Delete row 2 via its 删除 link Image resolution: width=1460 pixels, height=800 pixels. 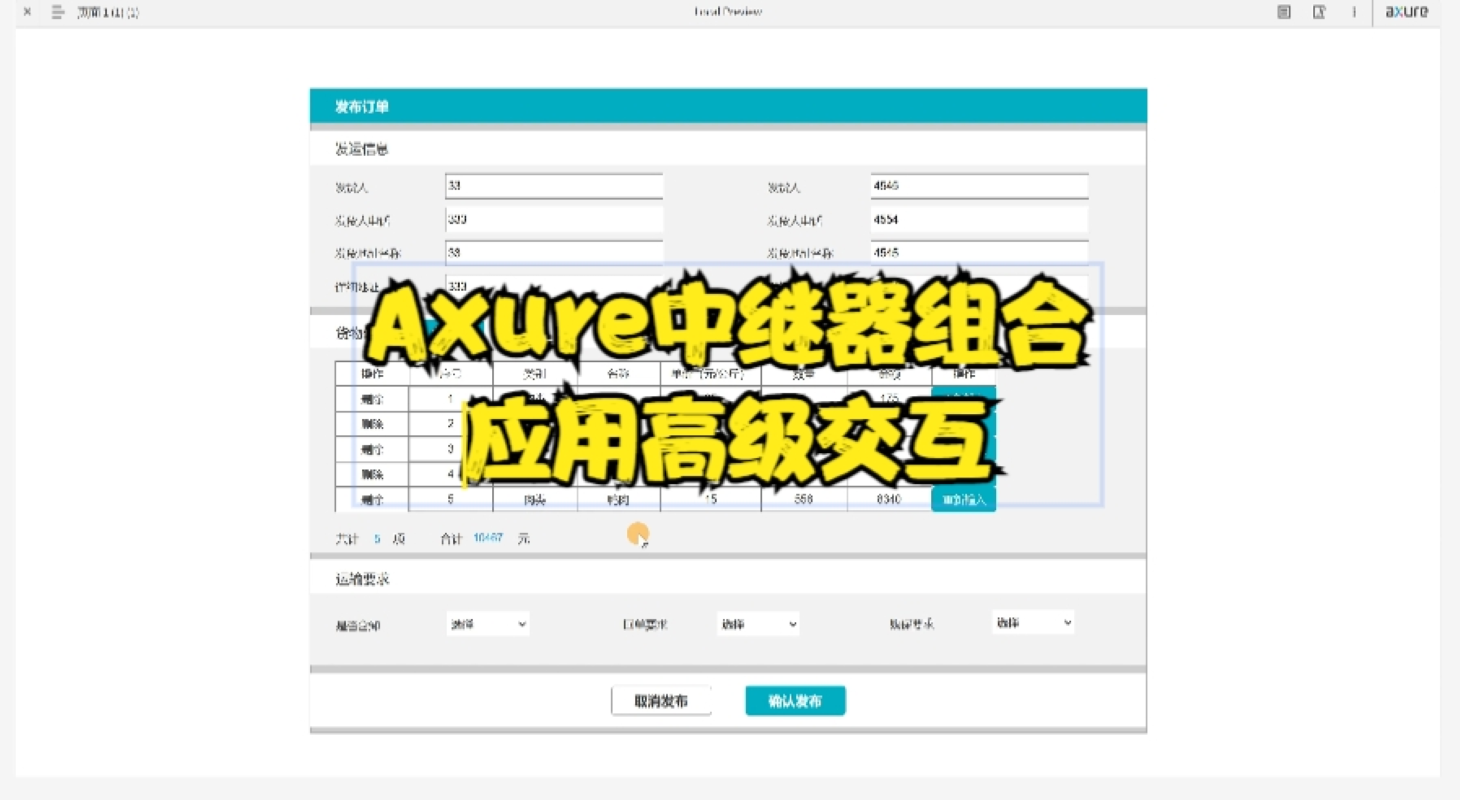(372, 424)
